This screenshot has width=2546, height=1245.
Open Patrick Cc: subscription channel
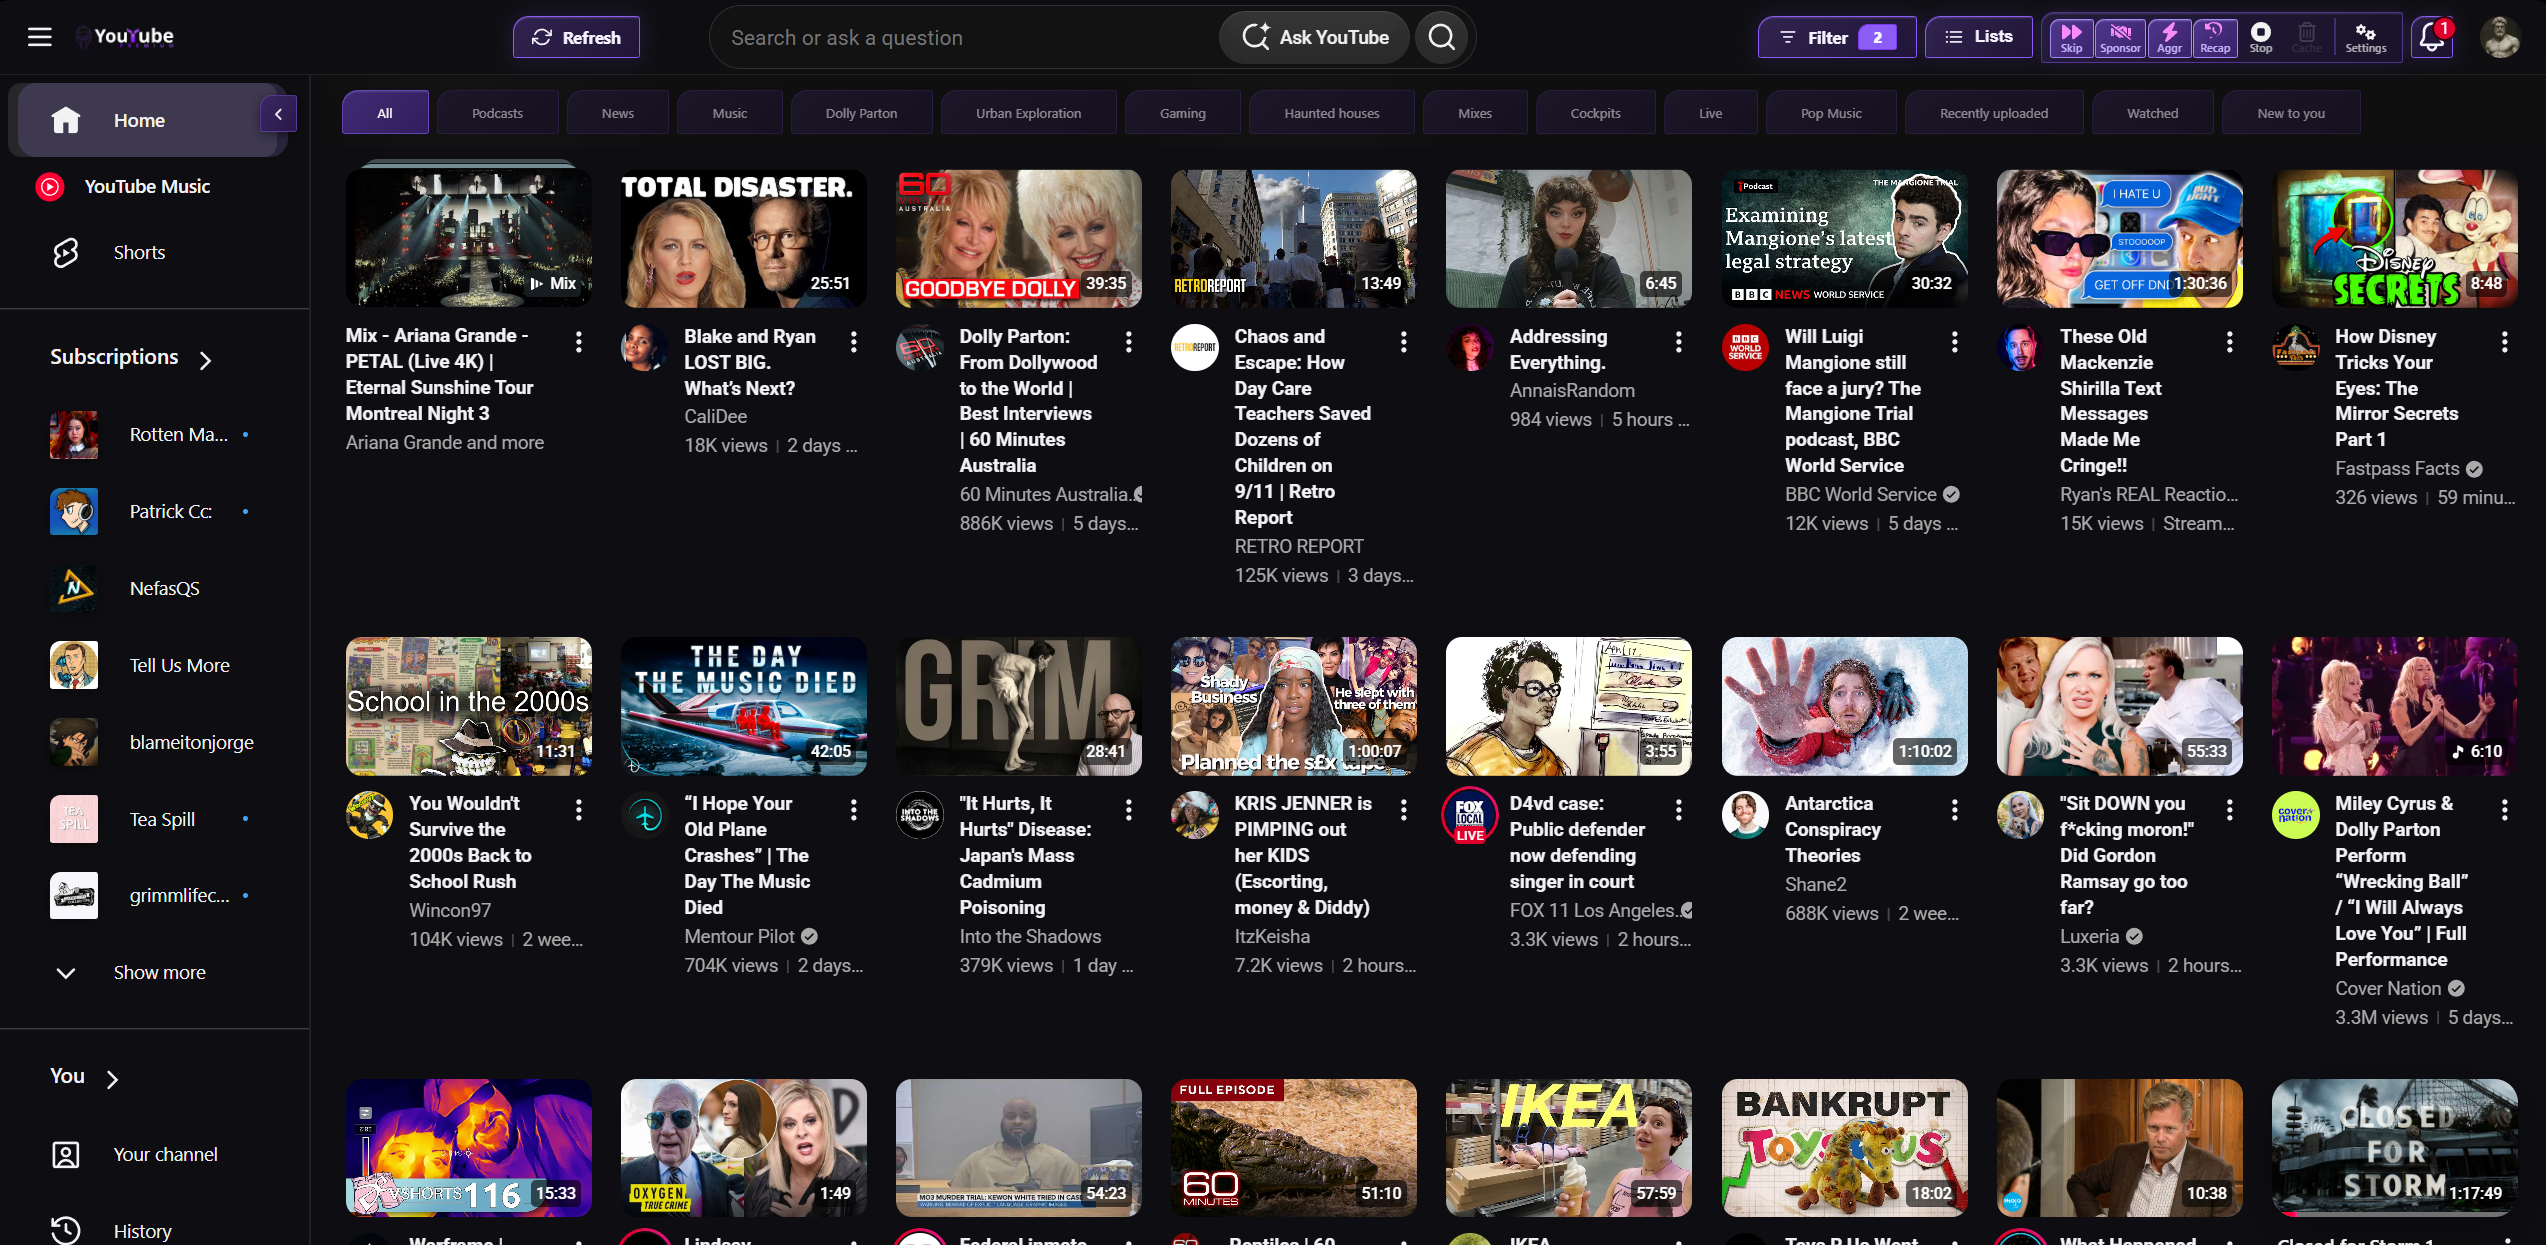pyautogui.click(x=150, y=512)
